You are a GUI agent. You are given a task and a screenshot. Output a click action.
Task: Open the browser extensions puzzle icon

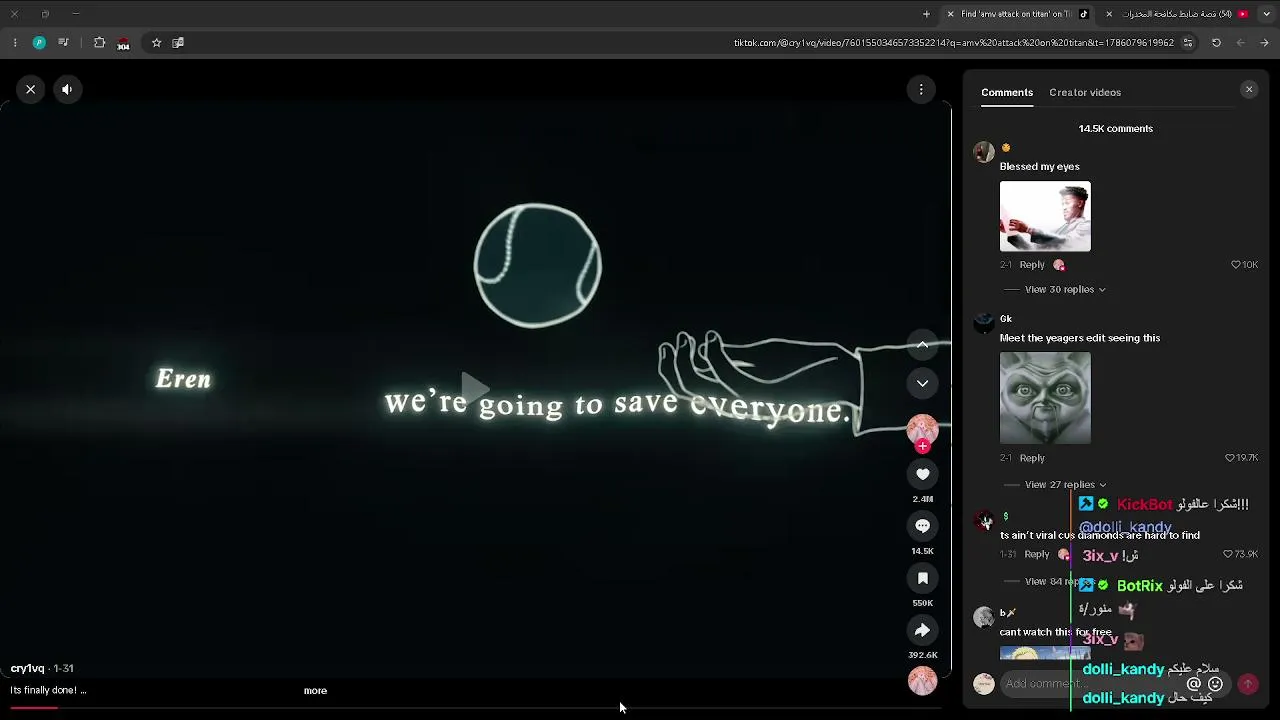[x=99, y=43]
